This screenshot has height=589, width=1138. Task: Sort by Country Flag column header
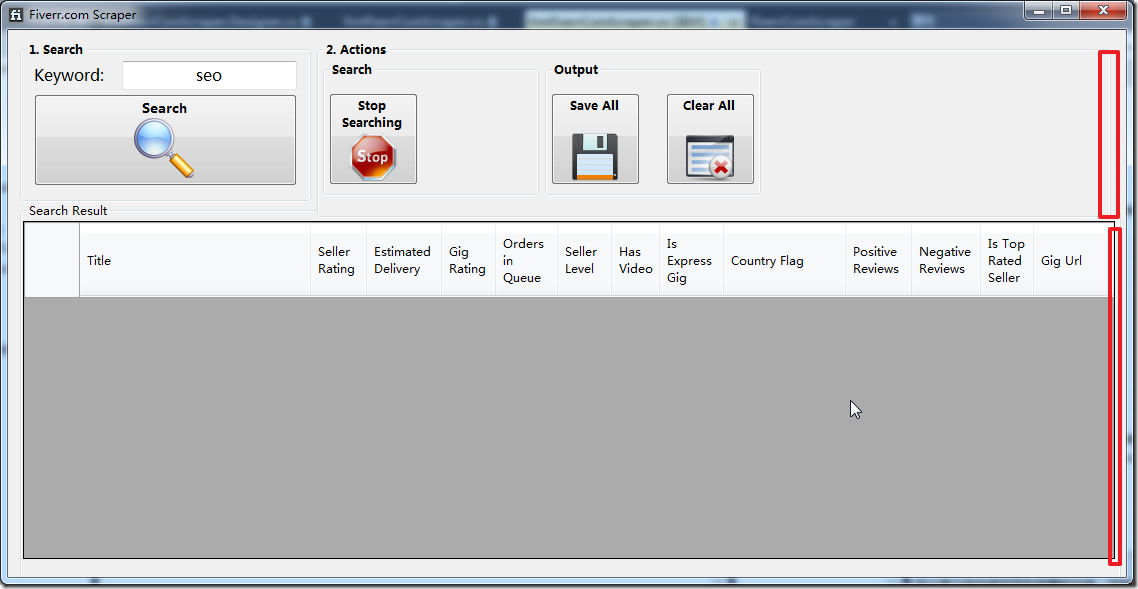(784, 260)
